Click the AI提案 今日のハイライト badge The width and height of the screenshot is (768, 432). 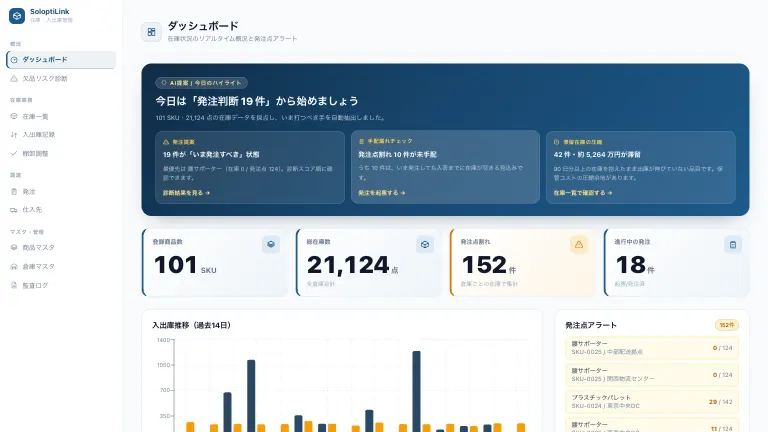coord(201,83)
